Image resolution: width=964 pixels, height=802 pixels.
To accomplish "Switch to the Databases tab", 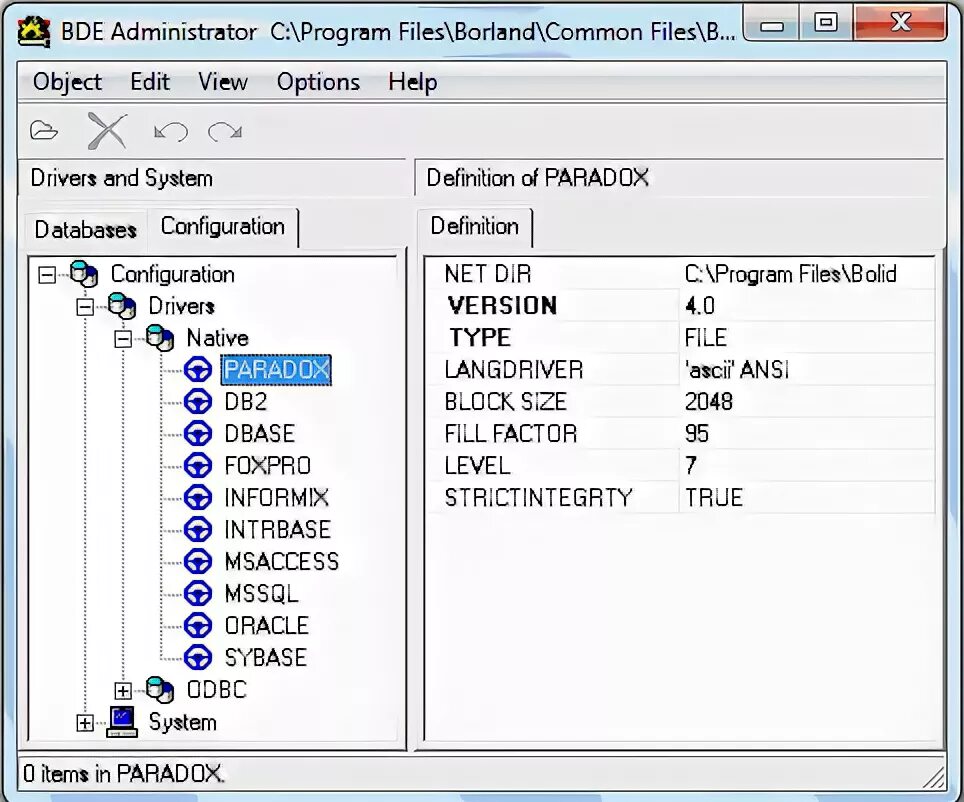I will tap(84, 229).
